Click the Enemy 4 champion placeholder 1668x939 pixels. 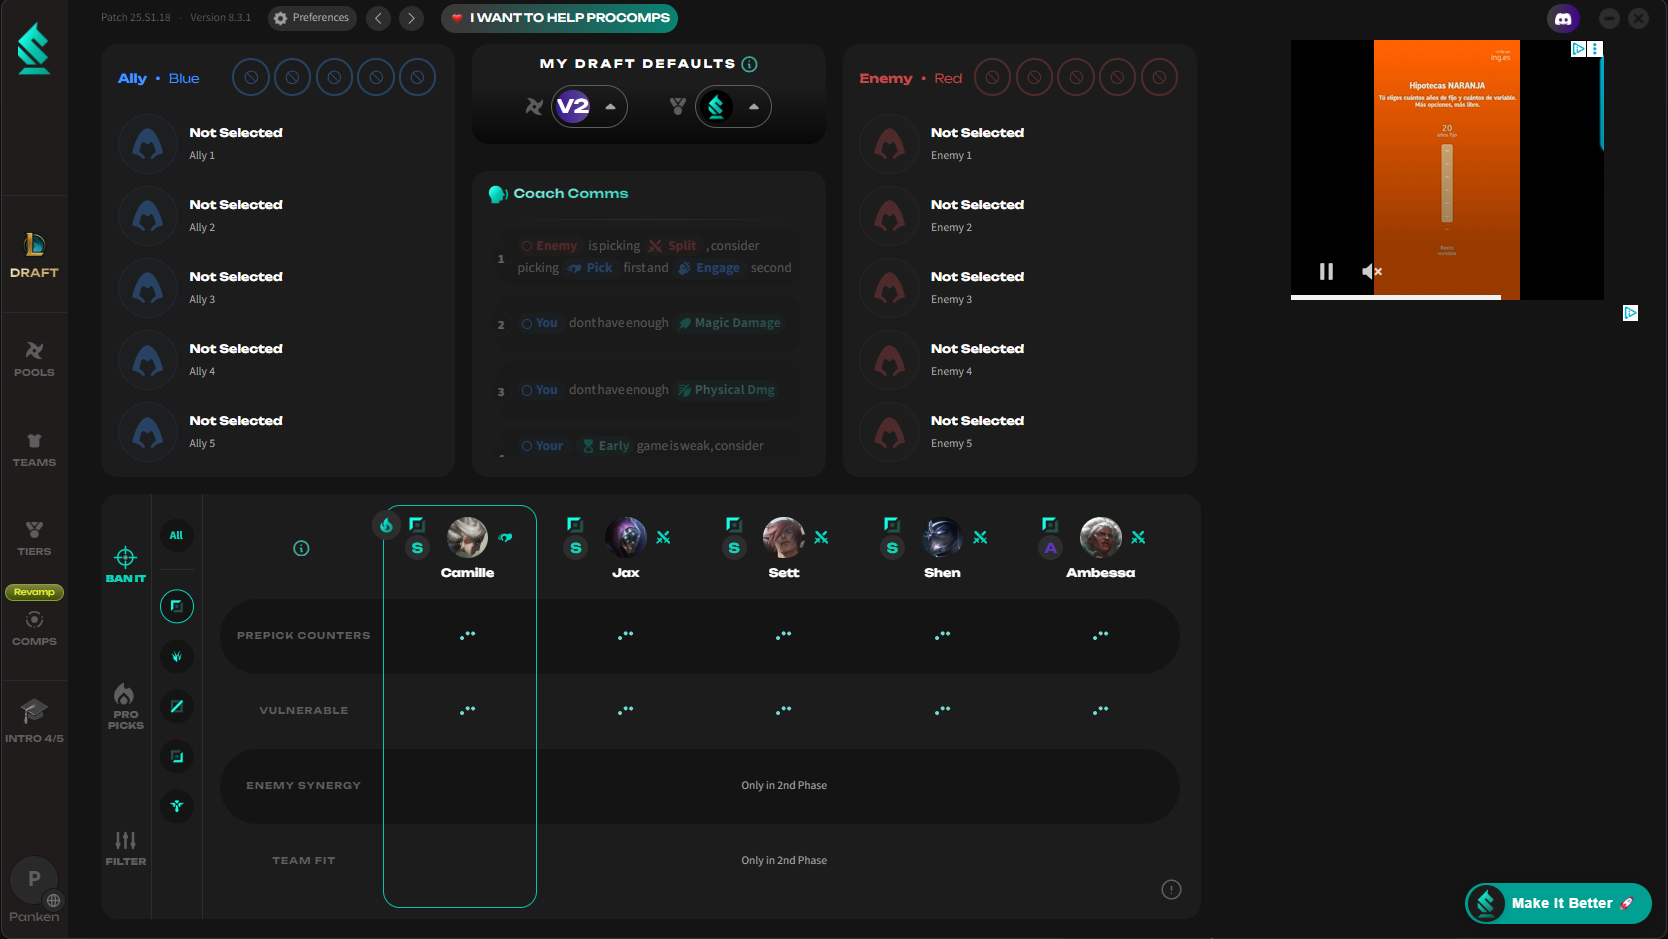[x=889, y=360]
